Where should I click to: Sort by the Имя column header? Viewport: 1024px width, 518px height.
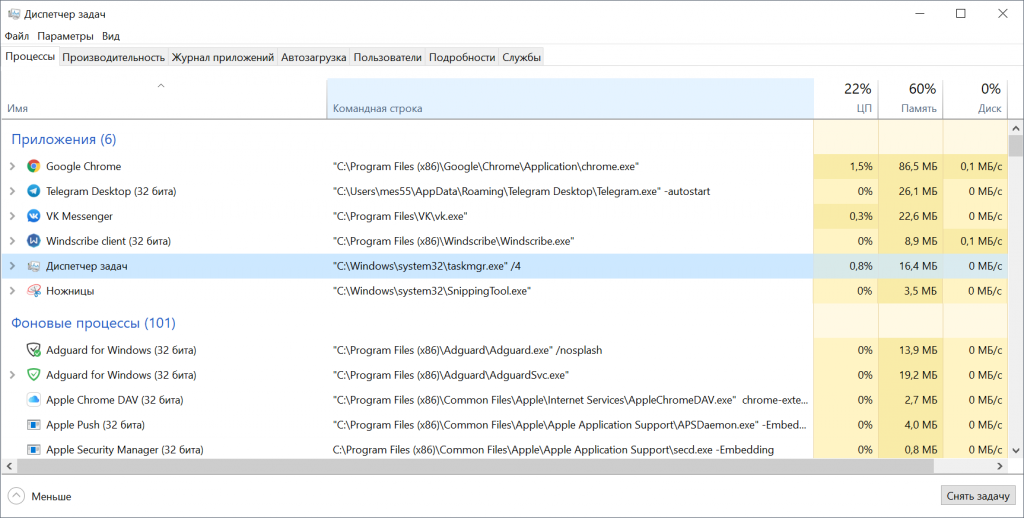(163, 99)
